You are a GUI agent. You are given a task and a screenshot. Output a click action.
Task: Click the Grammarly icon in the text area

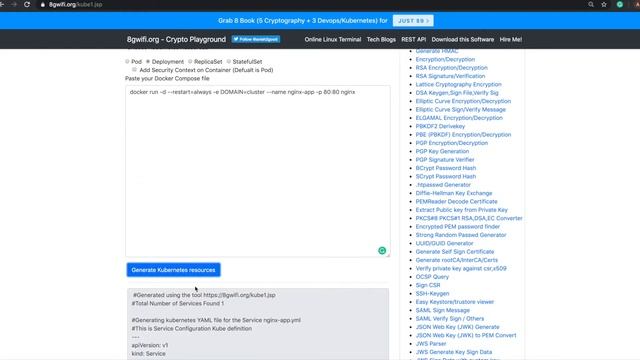[382, 251]
